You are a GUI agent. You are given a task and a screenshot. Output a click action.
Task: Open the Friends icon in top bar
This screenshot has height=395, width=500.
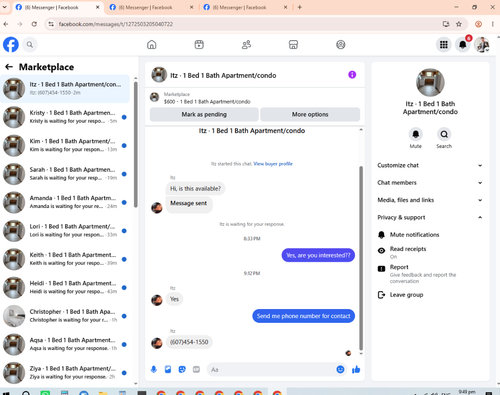point(246,44)
